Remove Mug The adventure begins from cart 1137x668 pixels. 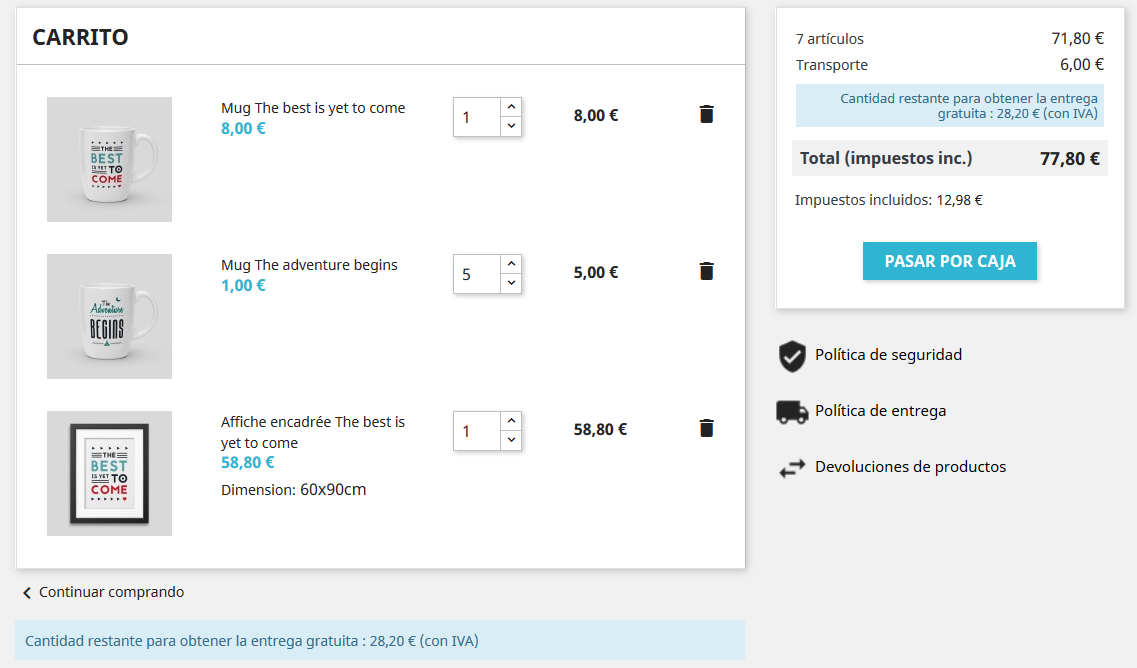click(x=707, y=271)
